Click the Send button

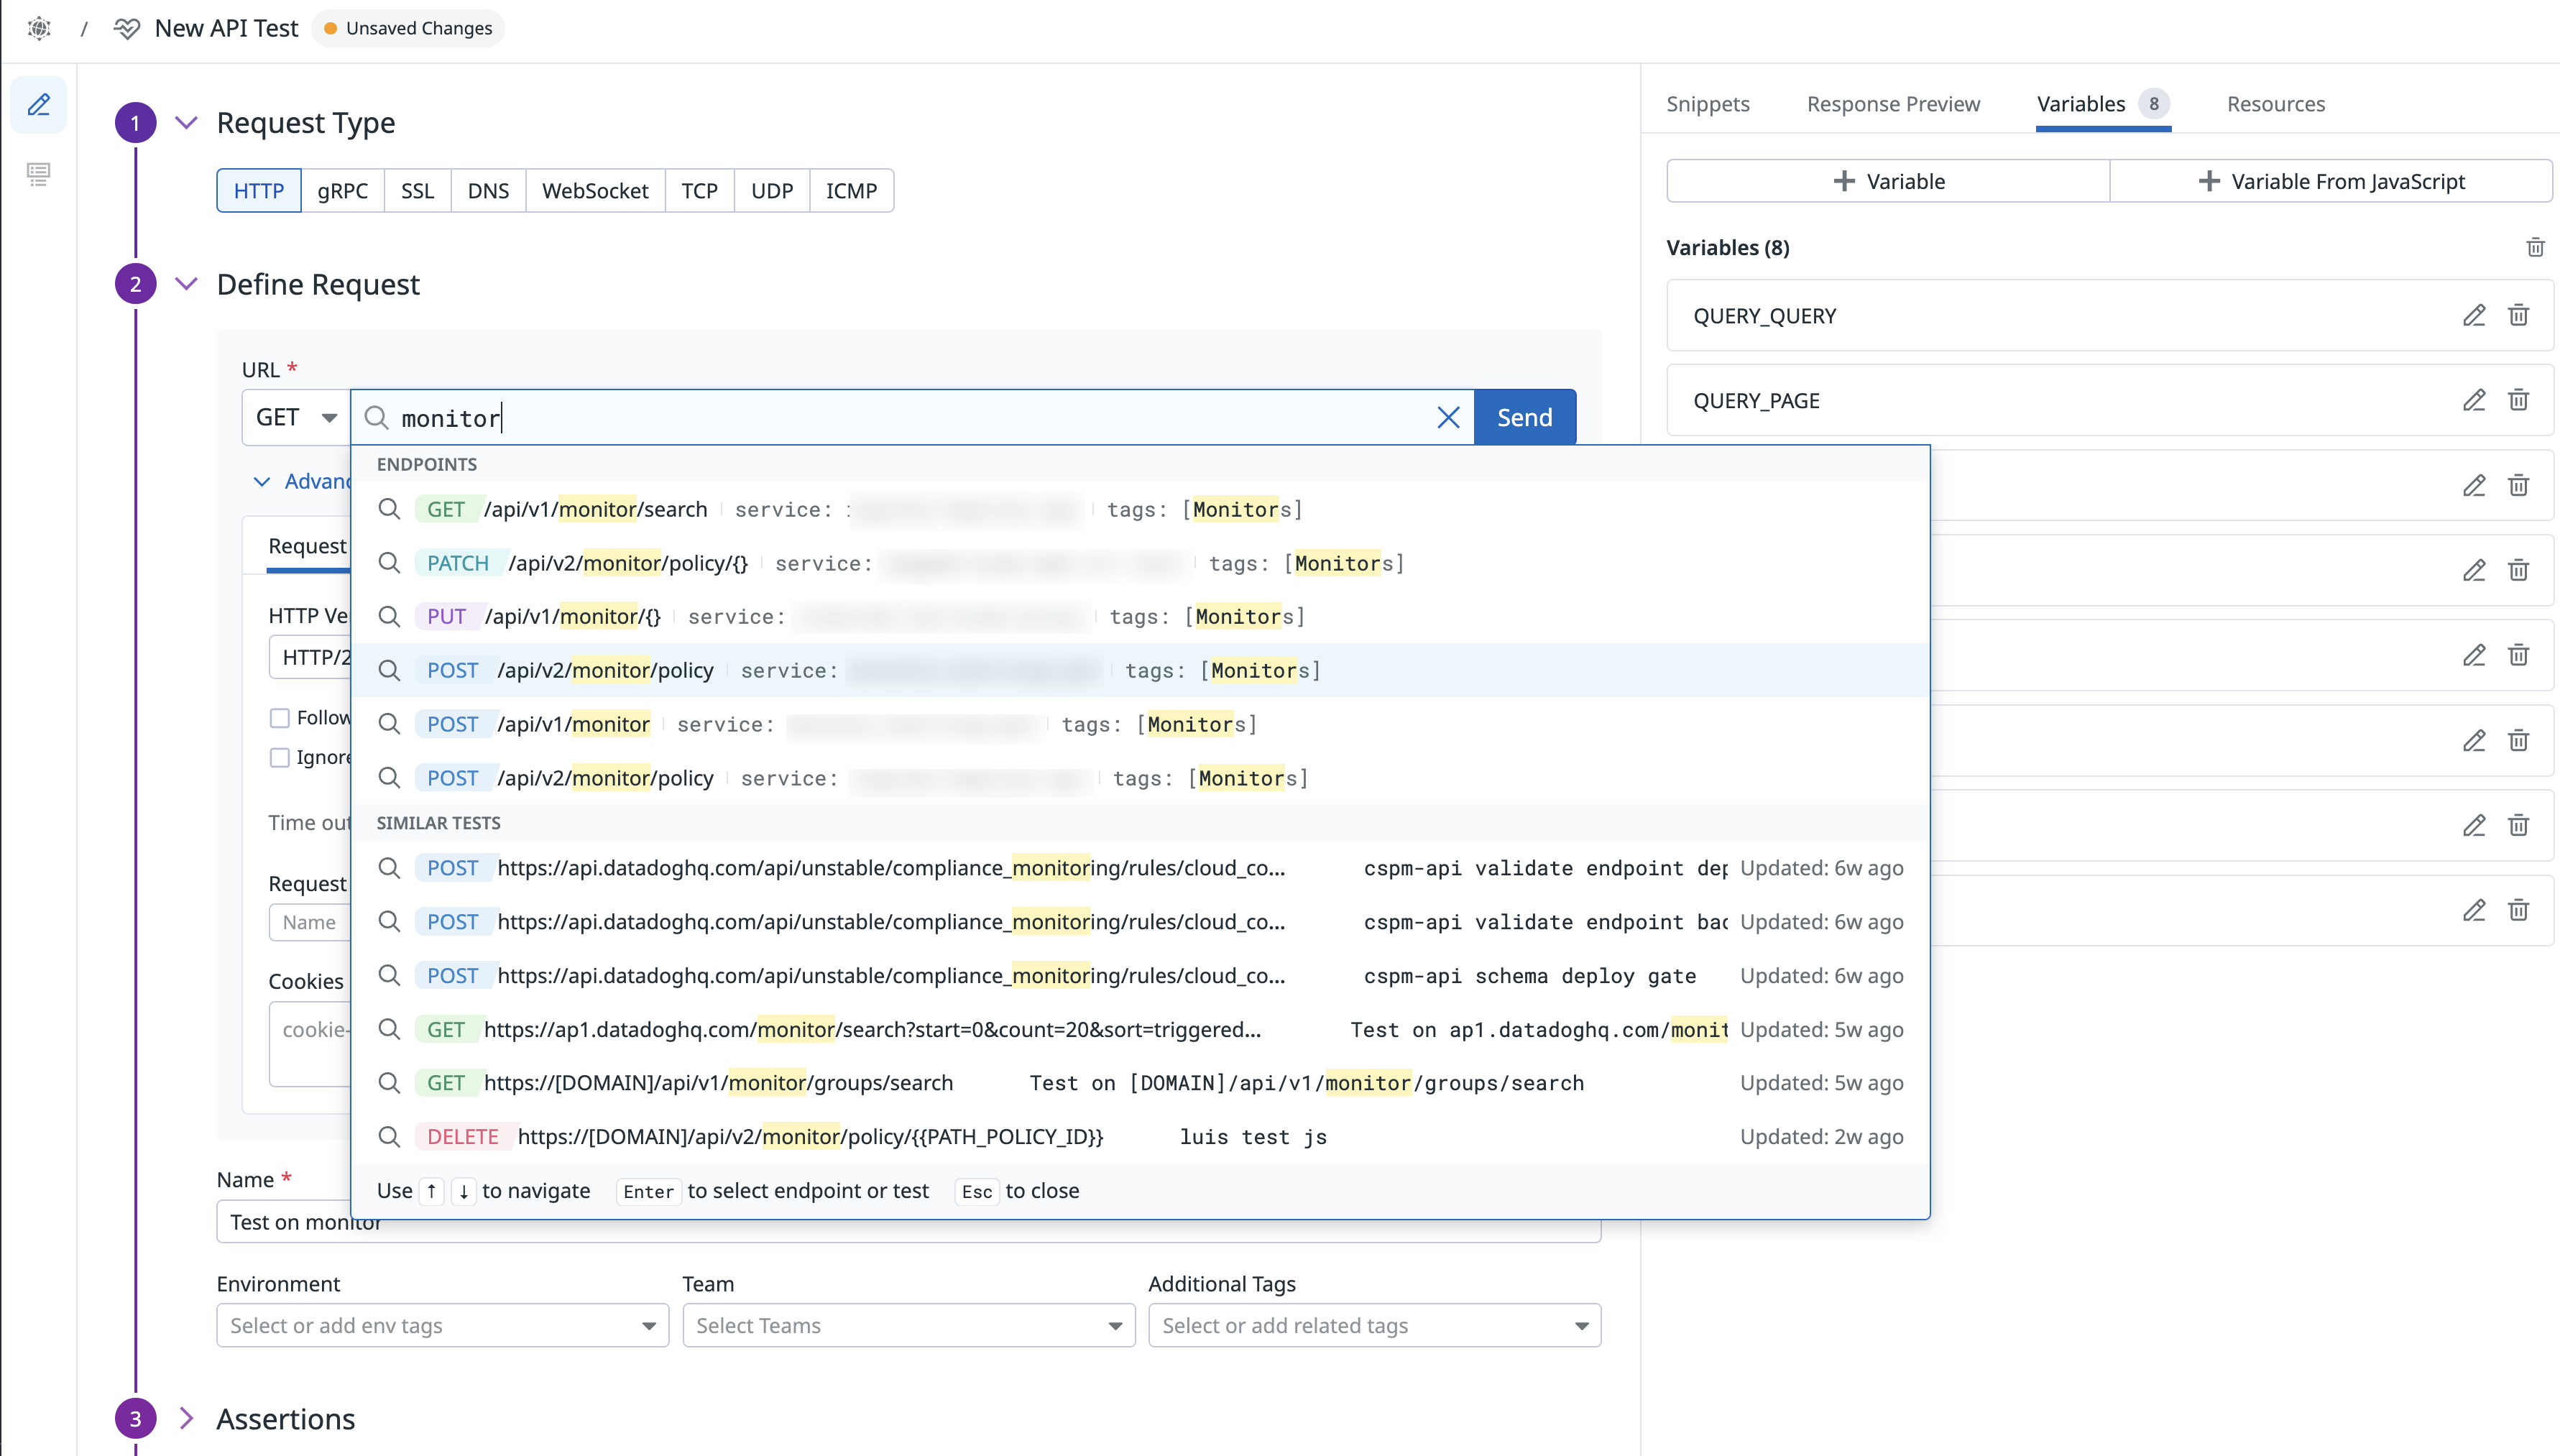coord(1524,417)
